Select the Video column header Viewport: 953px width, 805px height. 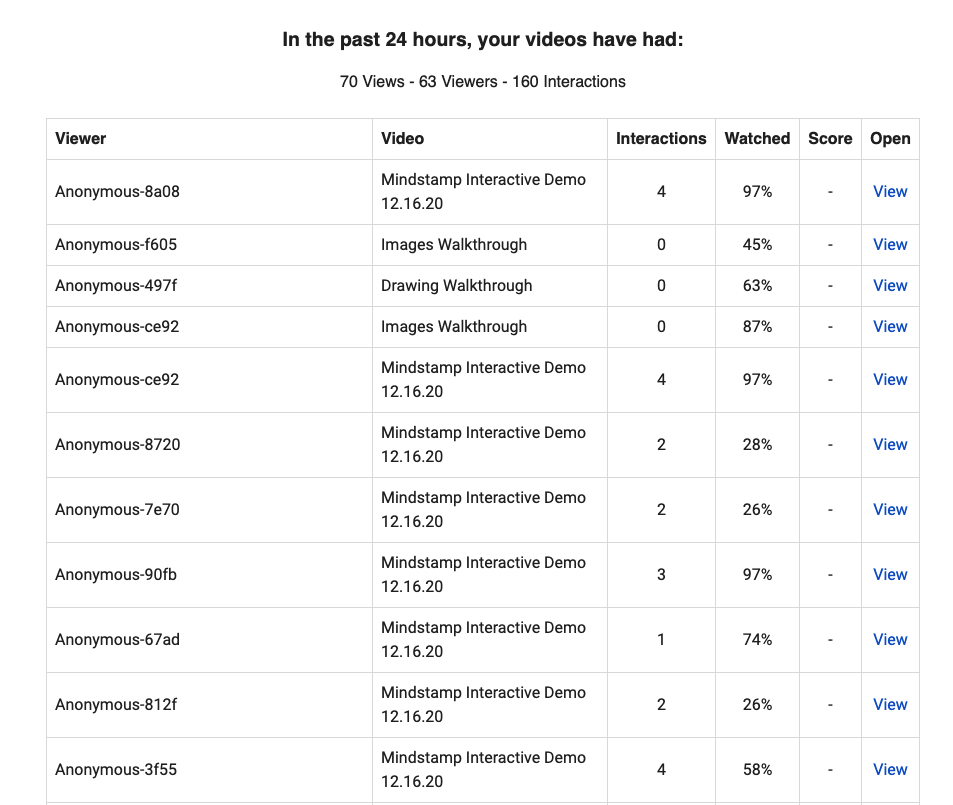[402, 138]
